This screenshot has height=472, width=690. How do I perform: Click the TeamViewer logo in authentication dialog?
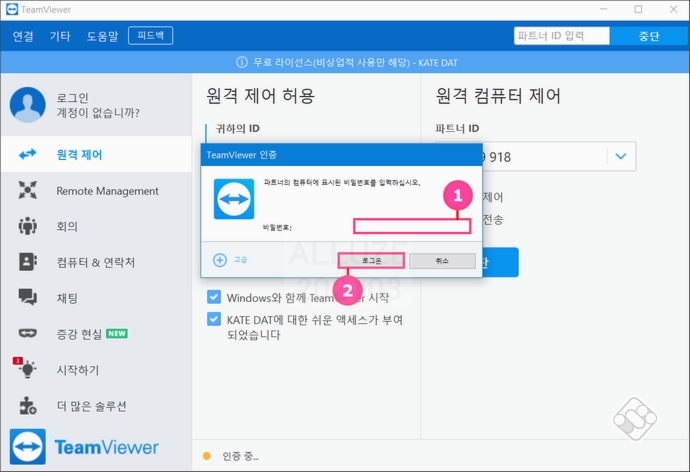pyautogui.click(x=234, y=199)
